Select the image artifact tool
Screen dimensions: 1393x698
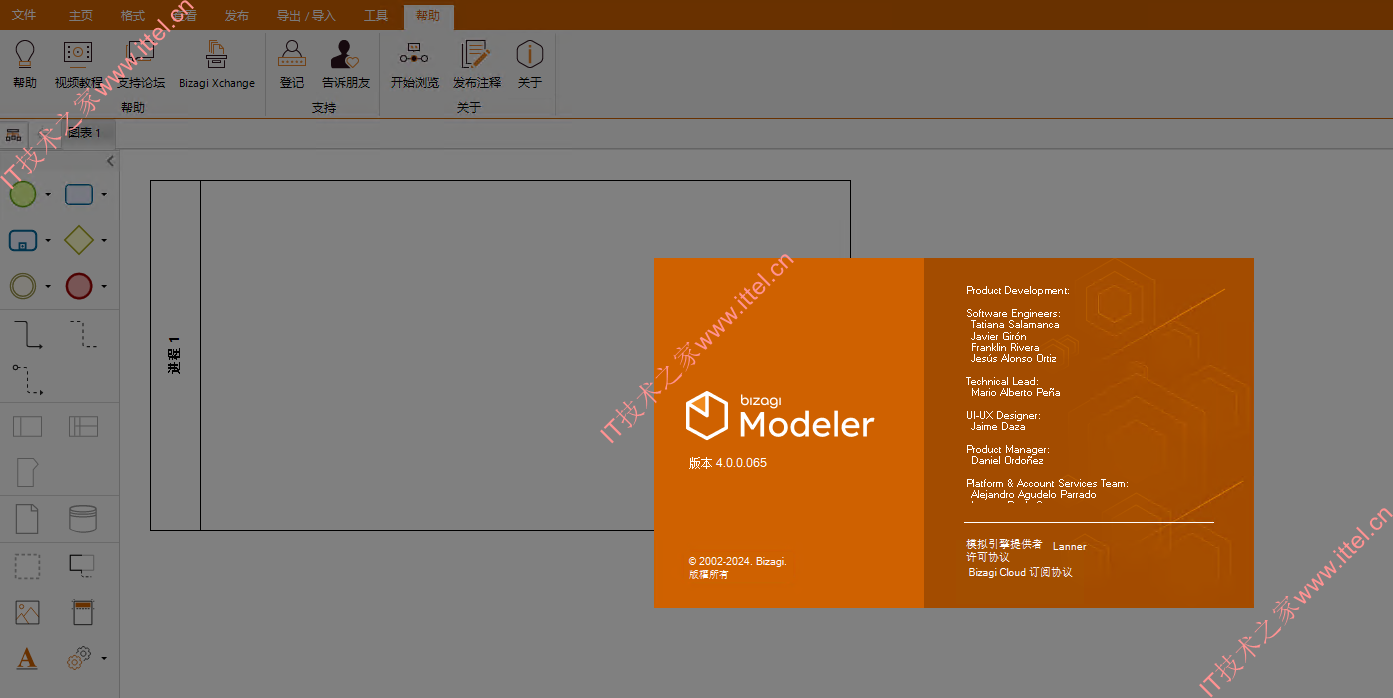pos(27,612)
